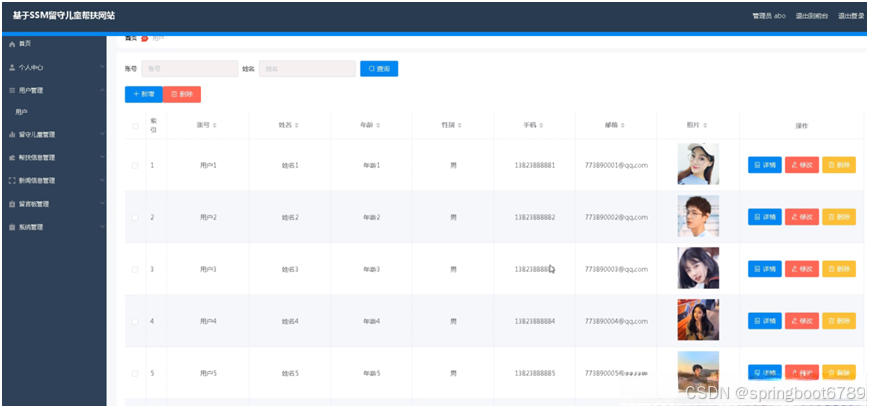Click 退出到前台 in top bar
869x408 pixels.
[812, 16]
